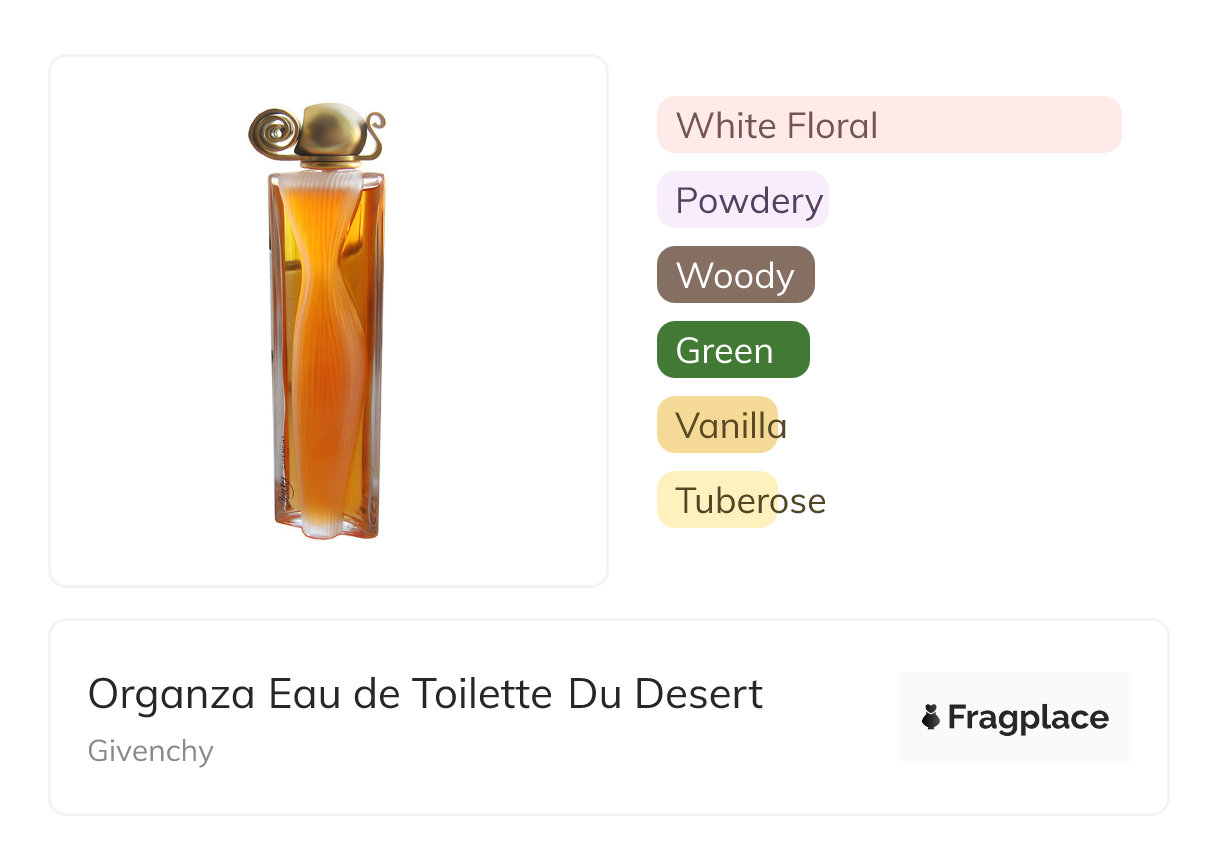Click the brown Woody accord tag

735,275
